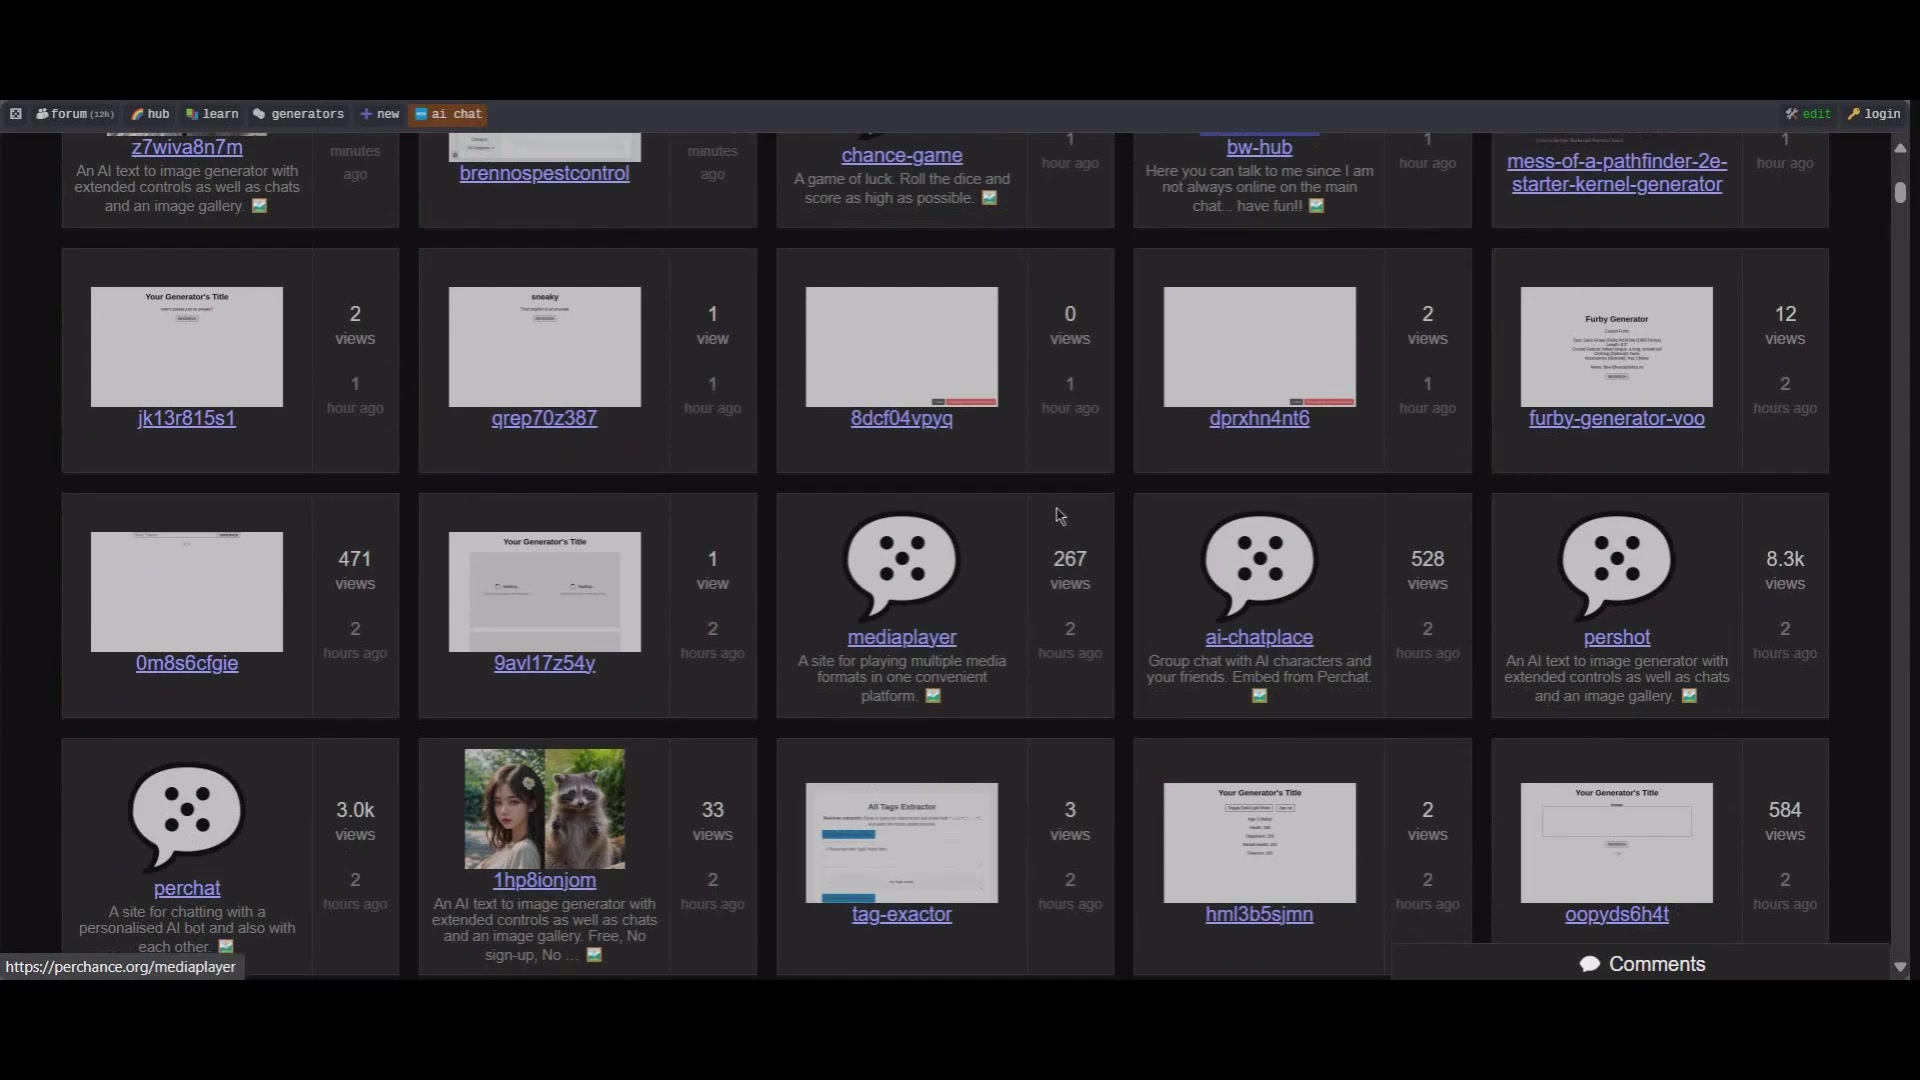Image resolution: width=1920 pixels, height=1080 pixels.
Task: Switch to the ai chat tab
Action: (x=447, y=114)
